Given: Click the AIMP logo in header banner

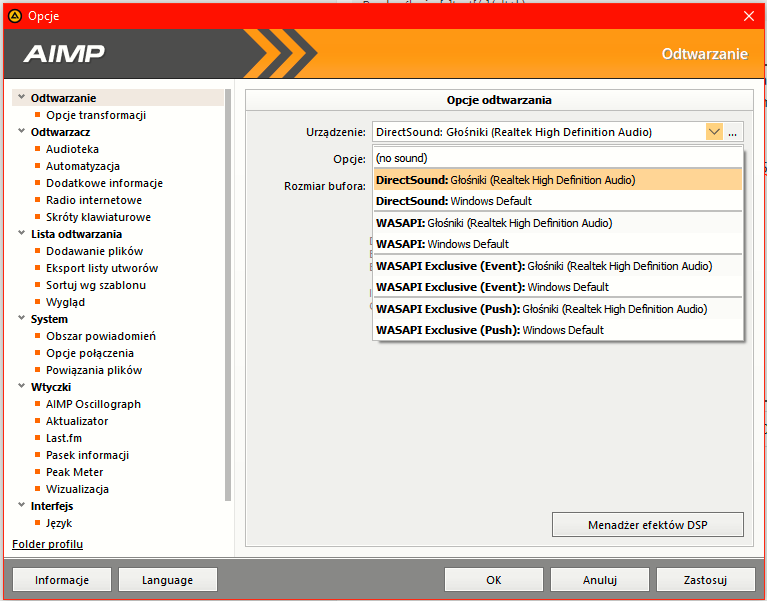Looking at the screenshot, I should 64,54.
